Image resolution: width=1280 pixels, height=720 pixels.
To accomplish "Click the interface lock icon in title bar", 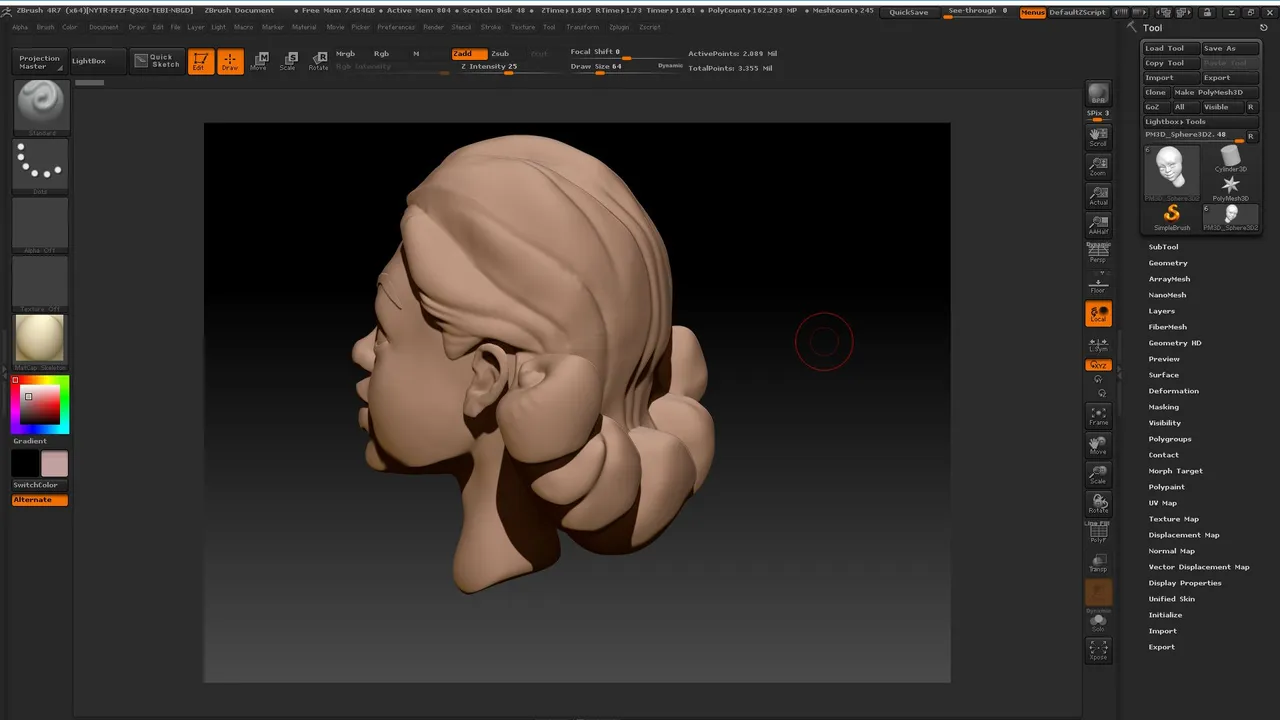I will point(1207,12).
